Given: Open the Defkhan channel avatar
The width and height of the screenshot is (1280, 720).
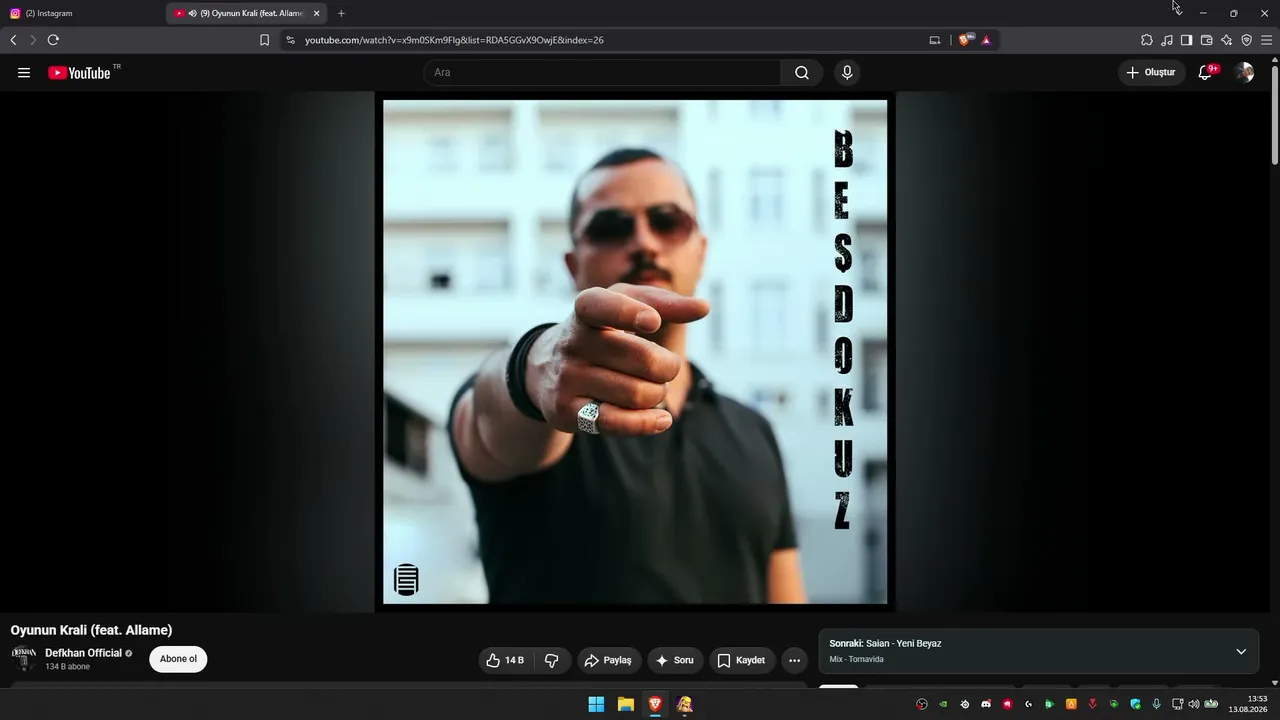Looking at the screenshot, I should click(23, 659).
